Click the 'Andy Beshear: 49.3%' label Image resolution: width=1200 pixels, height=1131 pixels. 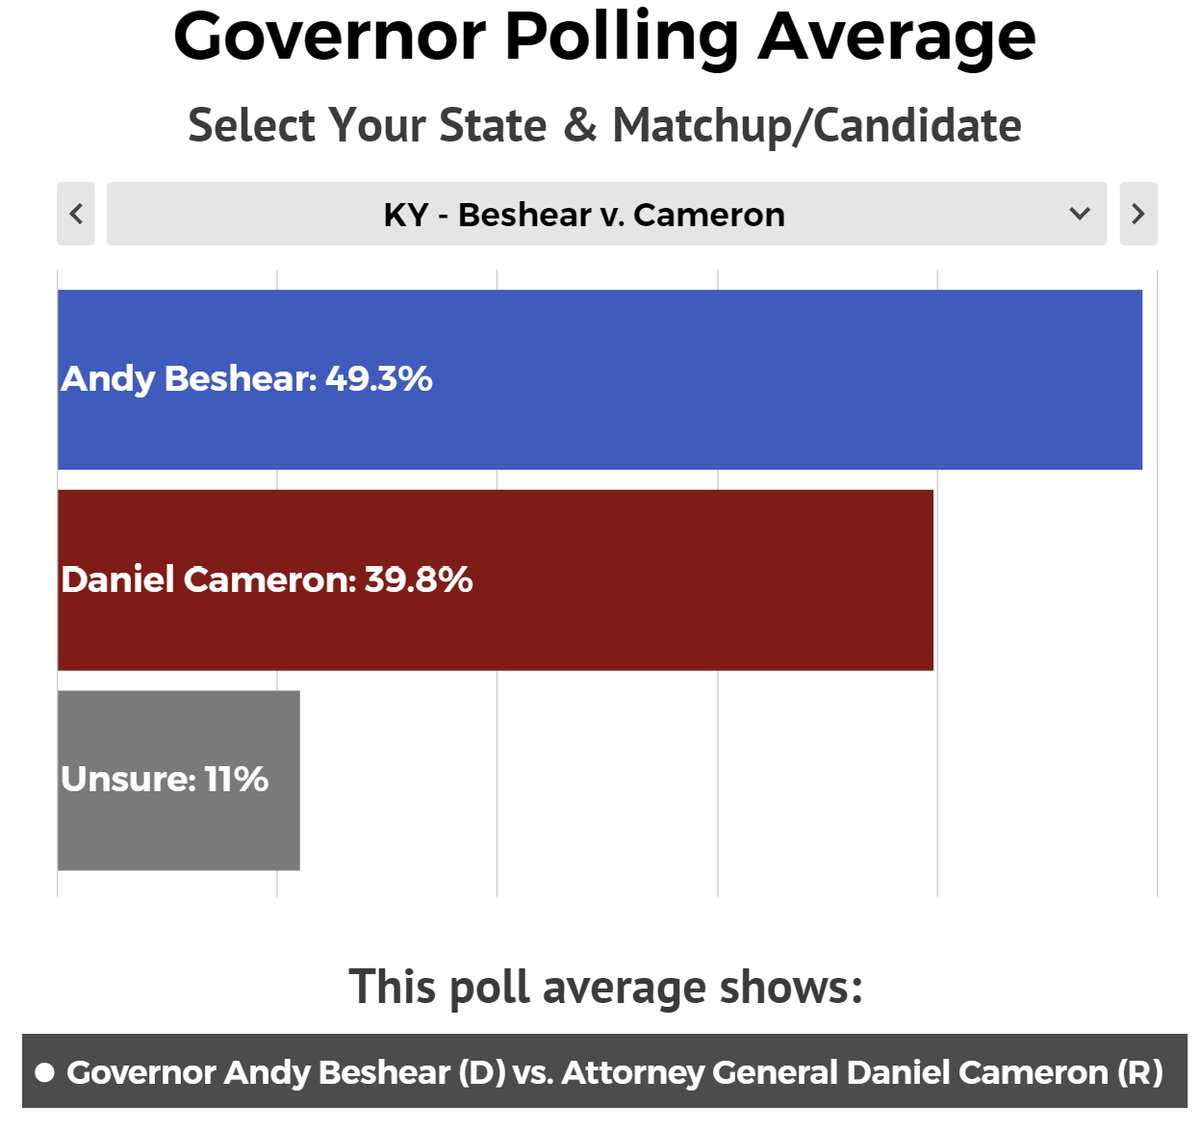[246, 379]
